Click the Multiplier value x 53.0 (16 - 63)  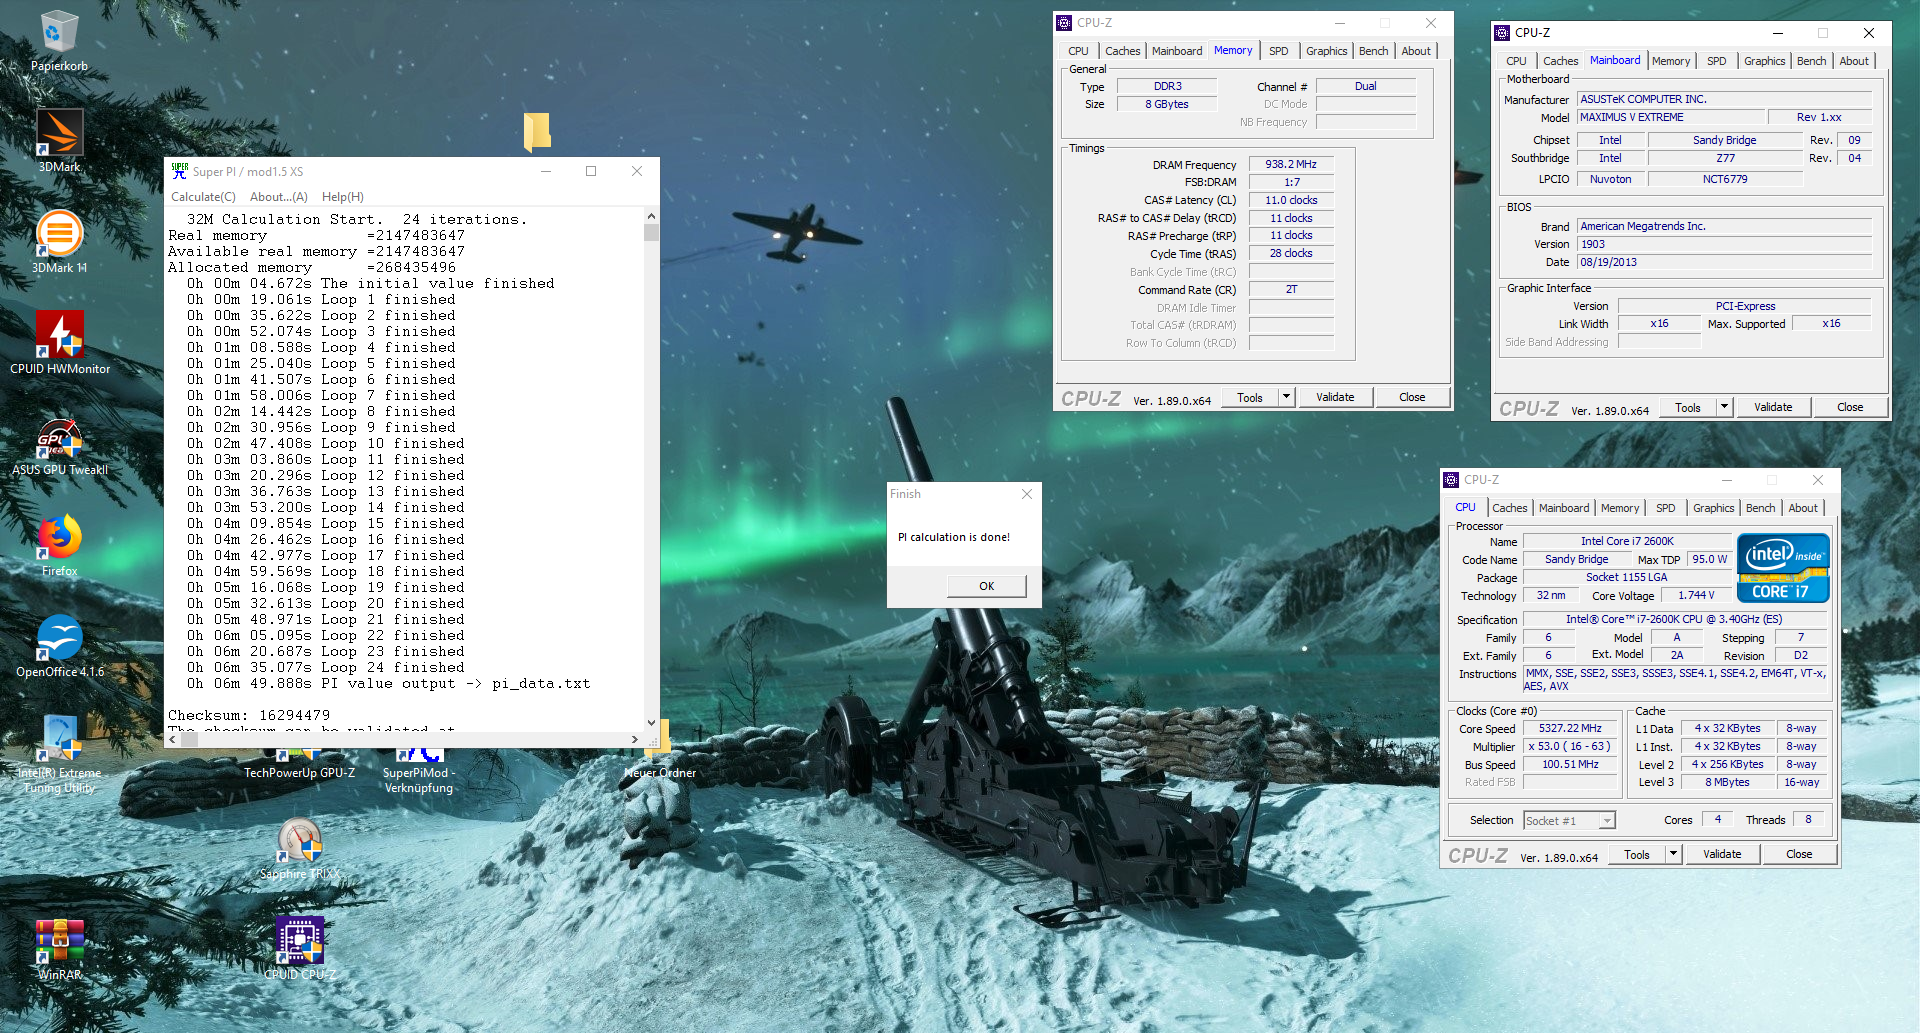1570,746
